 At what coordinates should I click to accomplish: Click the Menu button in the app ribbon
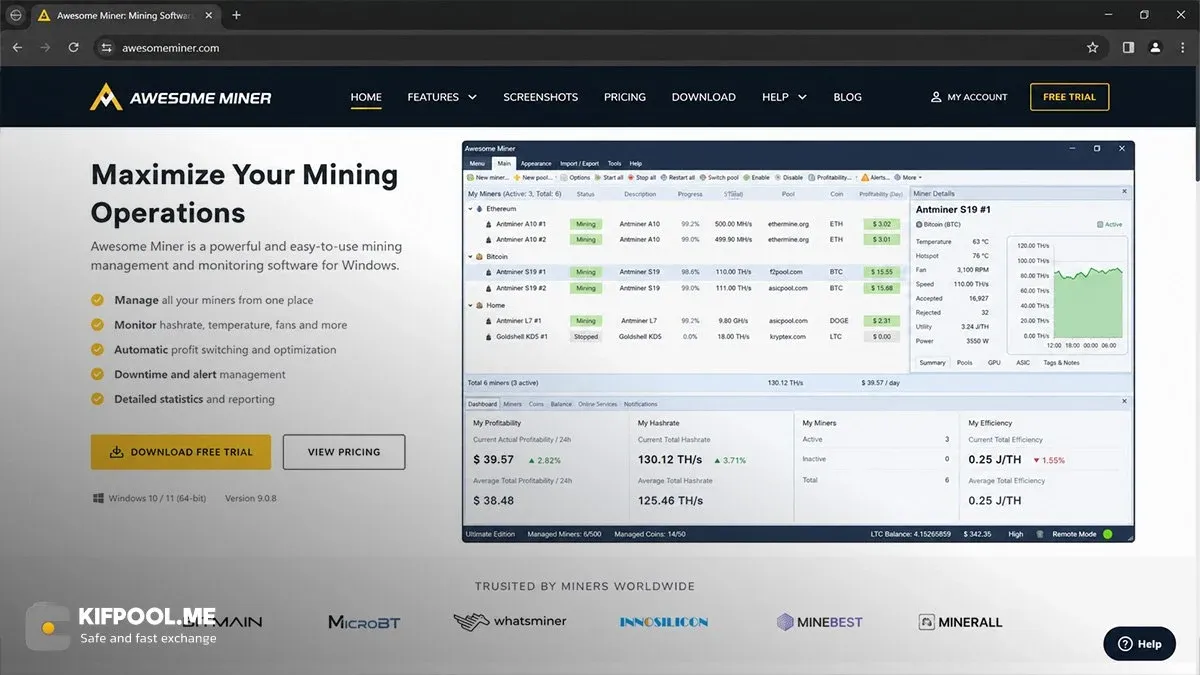477,163
